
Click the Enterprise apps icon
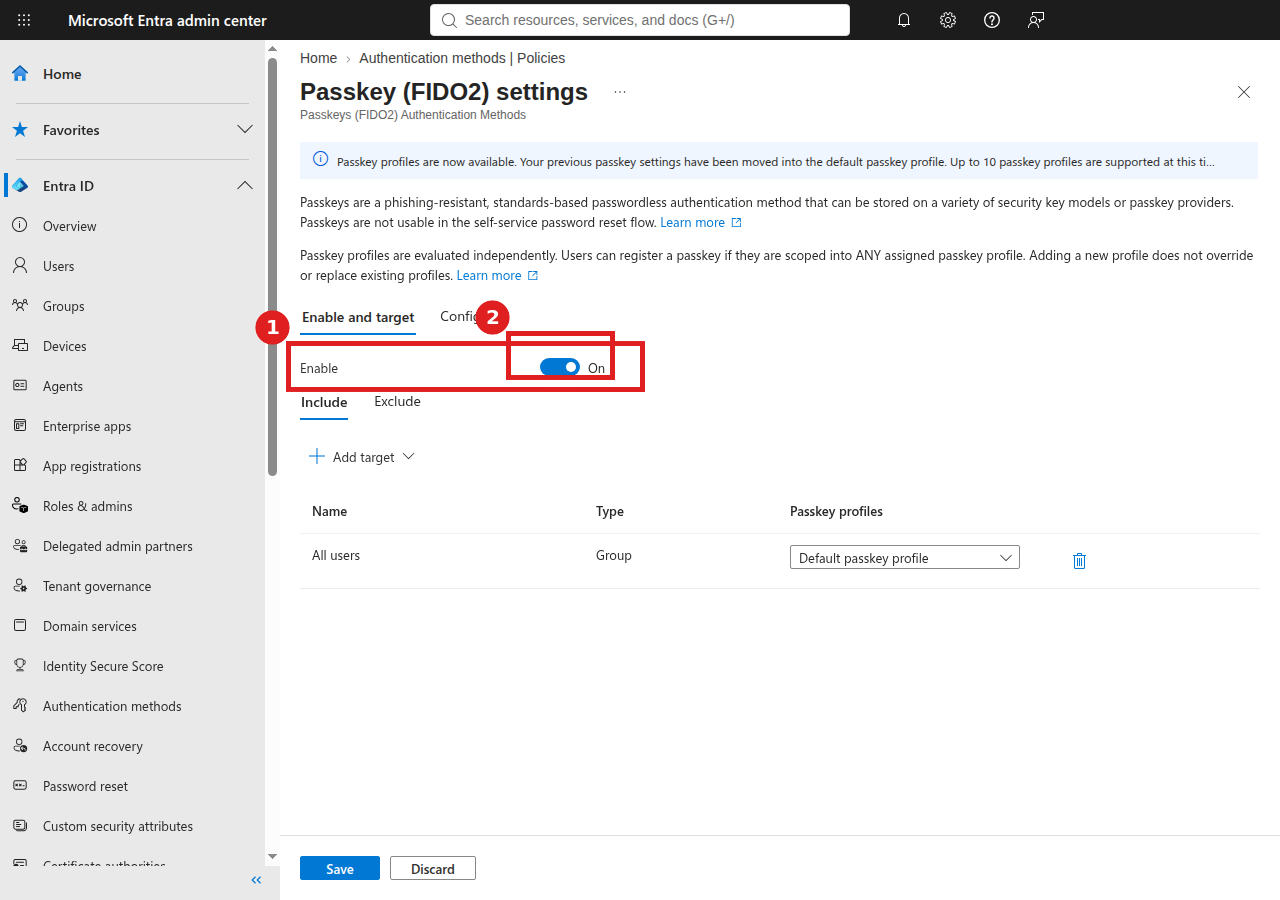point(20,426)
